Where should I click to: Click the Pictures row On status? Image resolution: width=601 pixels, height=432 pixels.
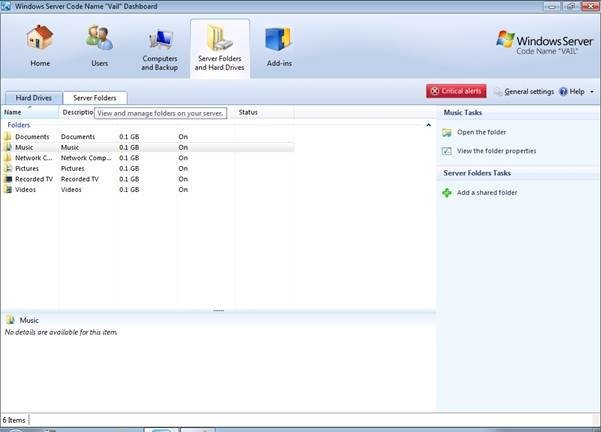tap(183, 168)
